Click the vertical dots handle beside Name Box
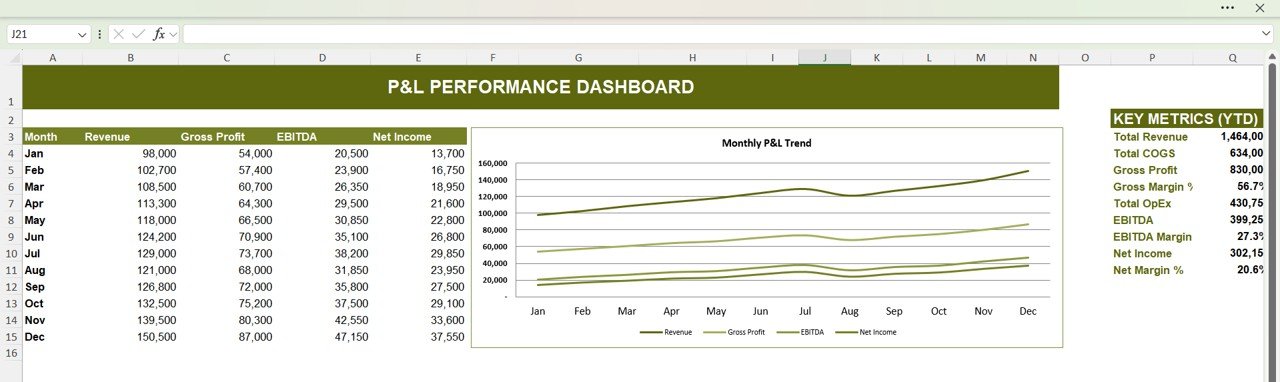Image resolution: width=1280 pixels, height=382 pixels. tap(100, 34)
